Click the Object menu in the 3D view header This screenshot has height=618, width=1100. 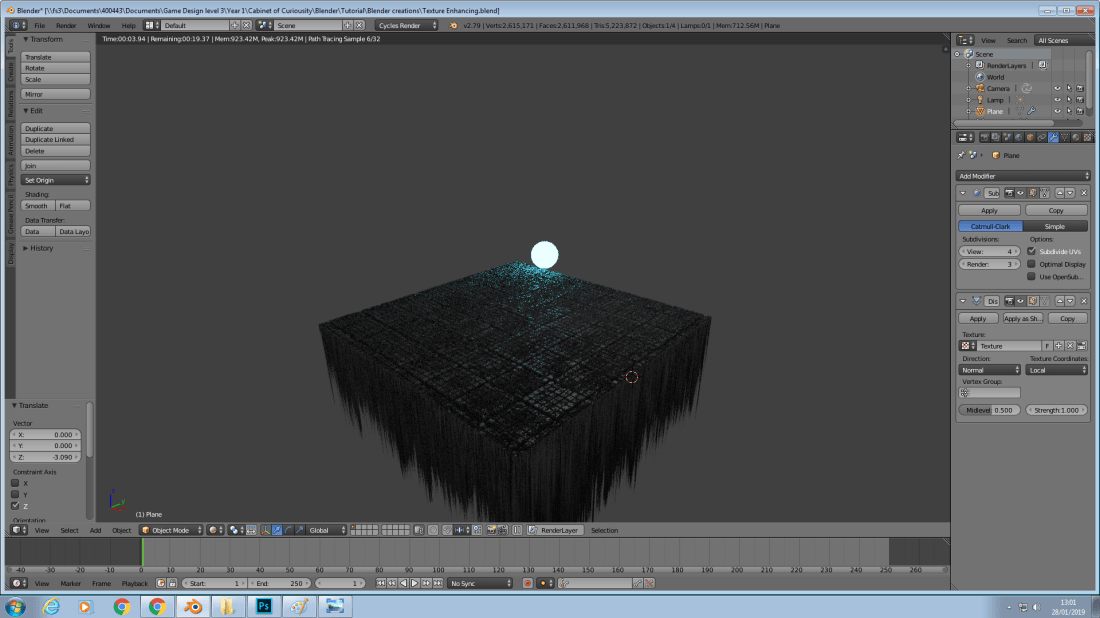click(122, 530)
